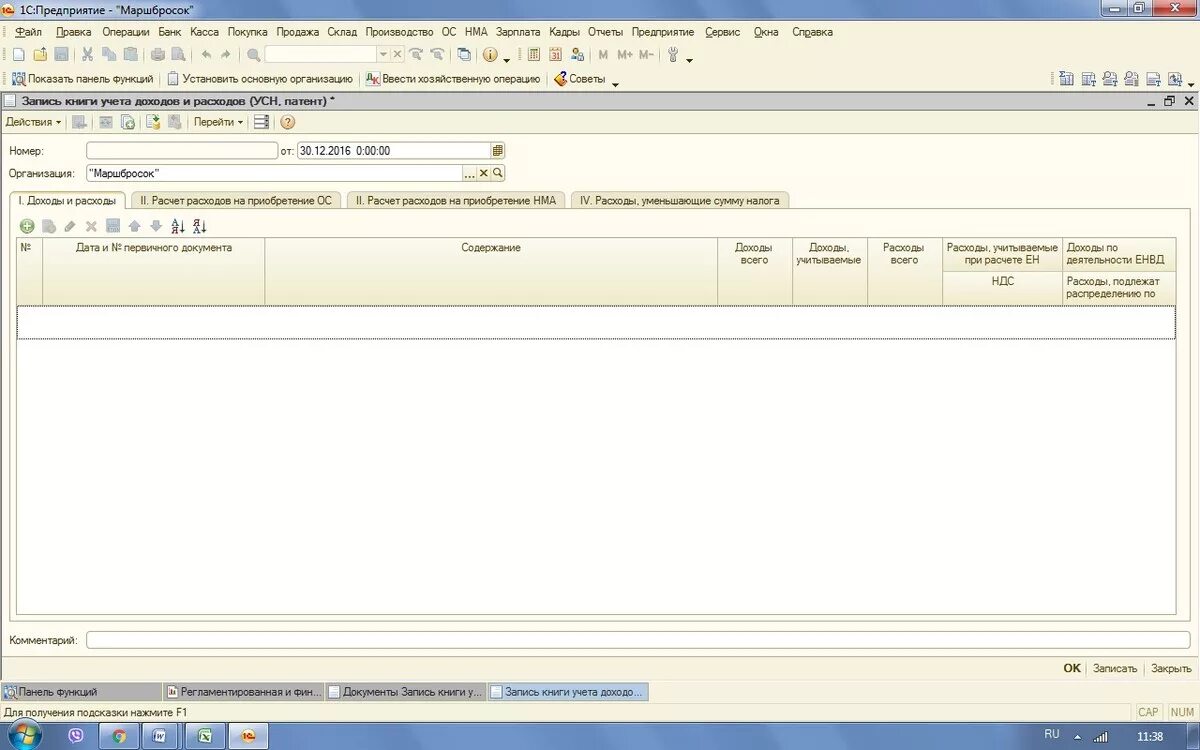Open the Зарплата menu
Viewport: 1200px width, 750px height.
[518, 32]
